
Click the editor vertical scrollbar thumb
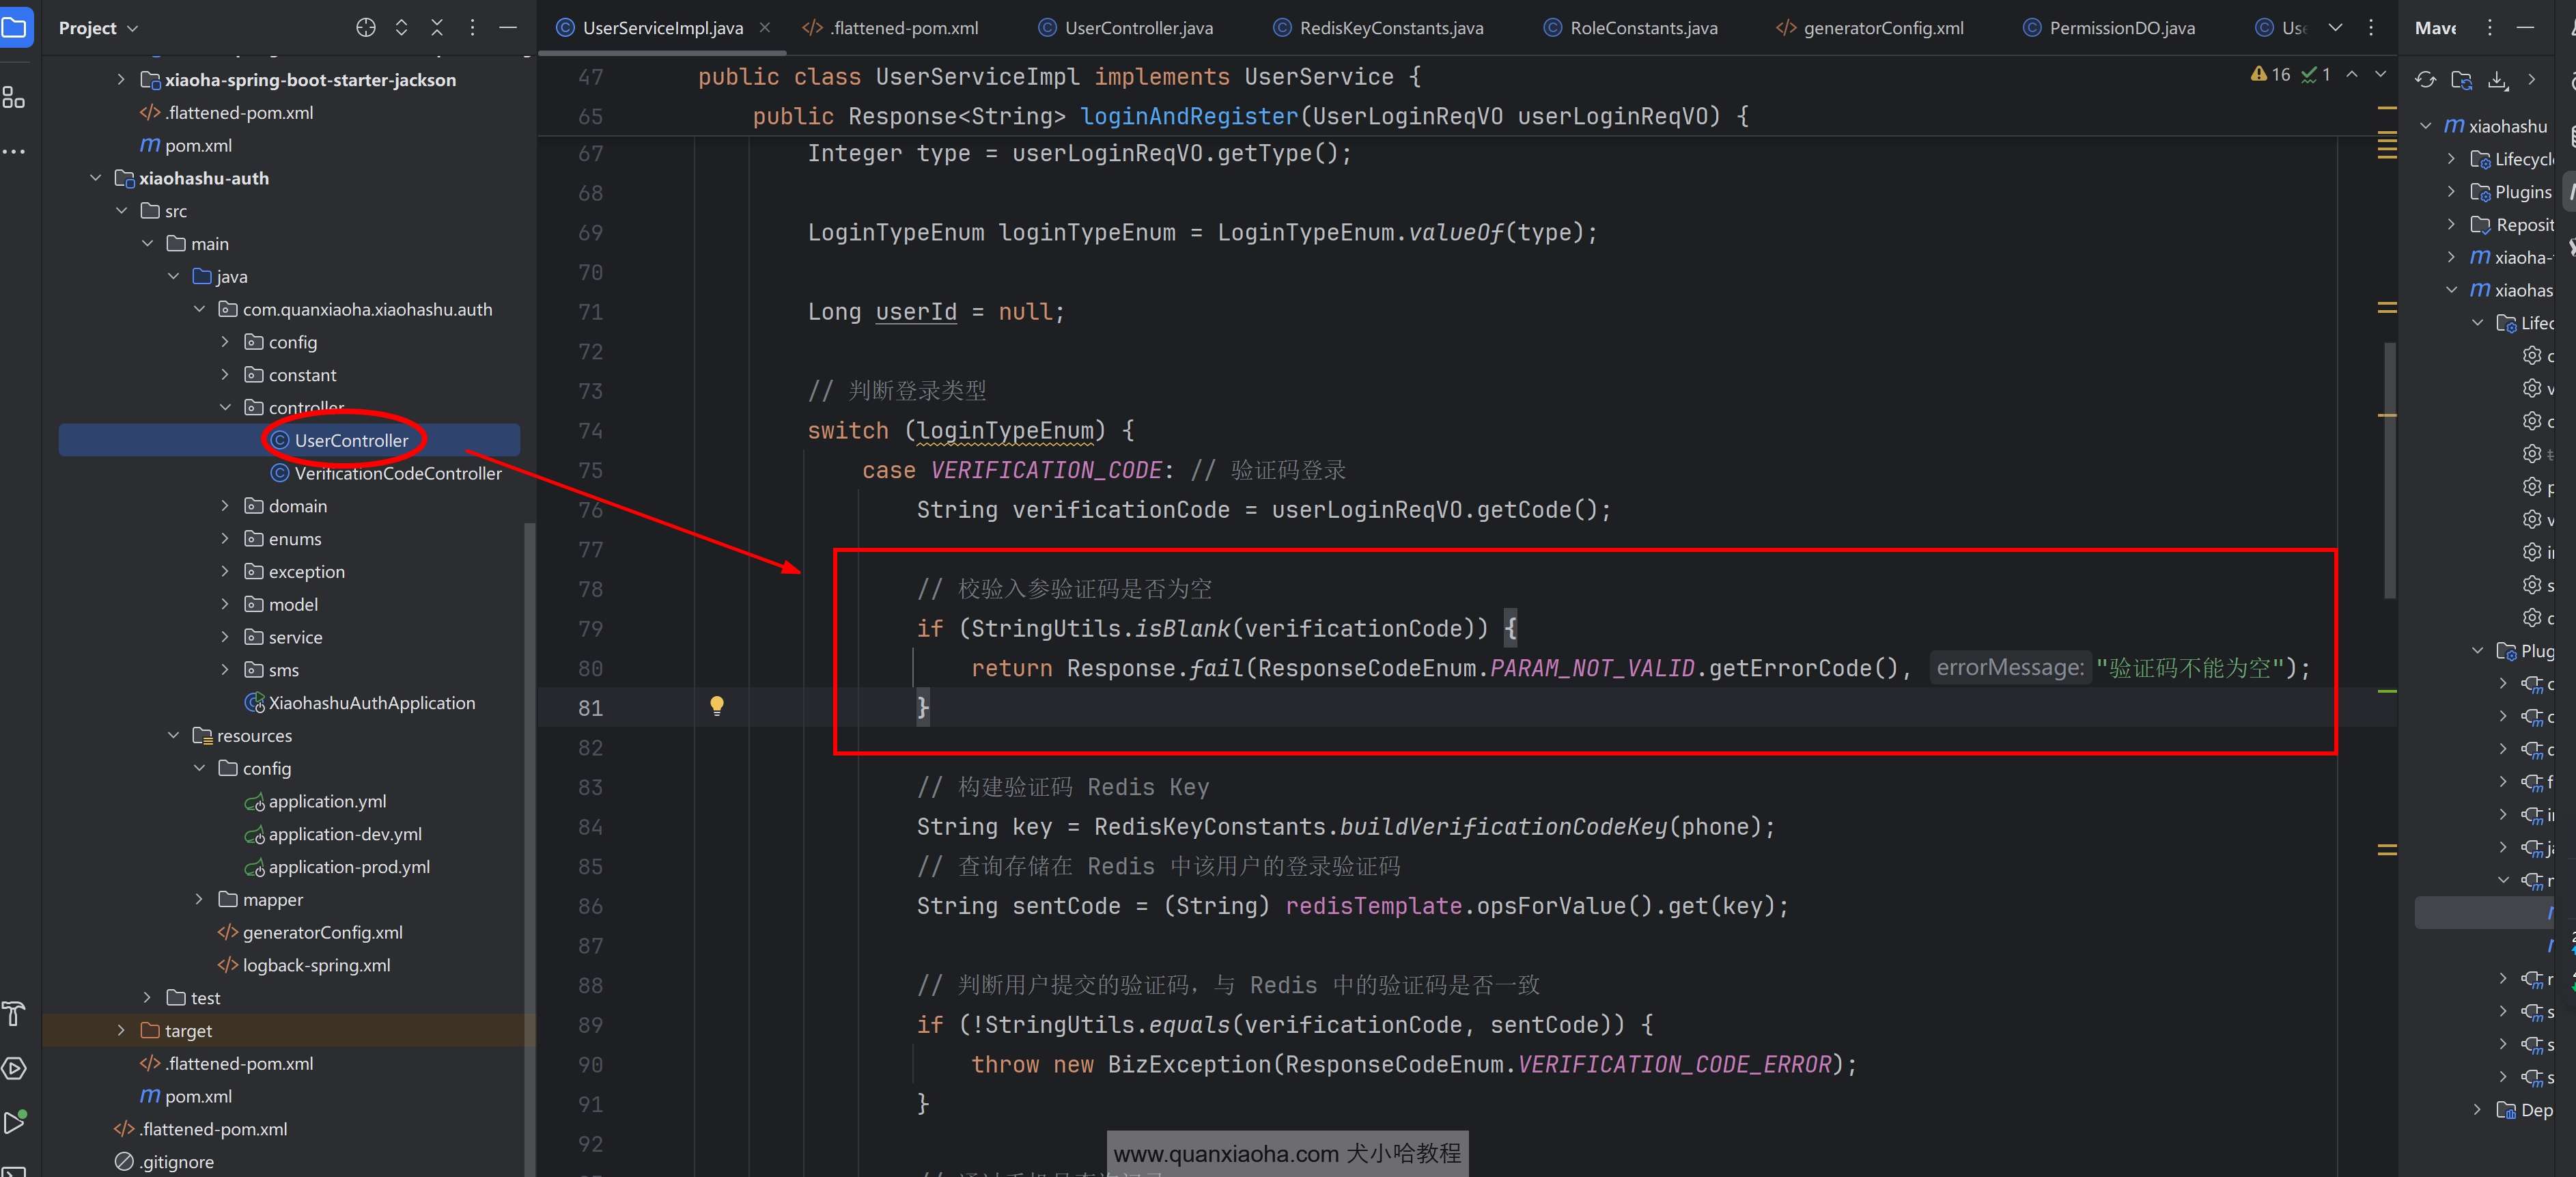(2389, 470)
